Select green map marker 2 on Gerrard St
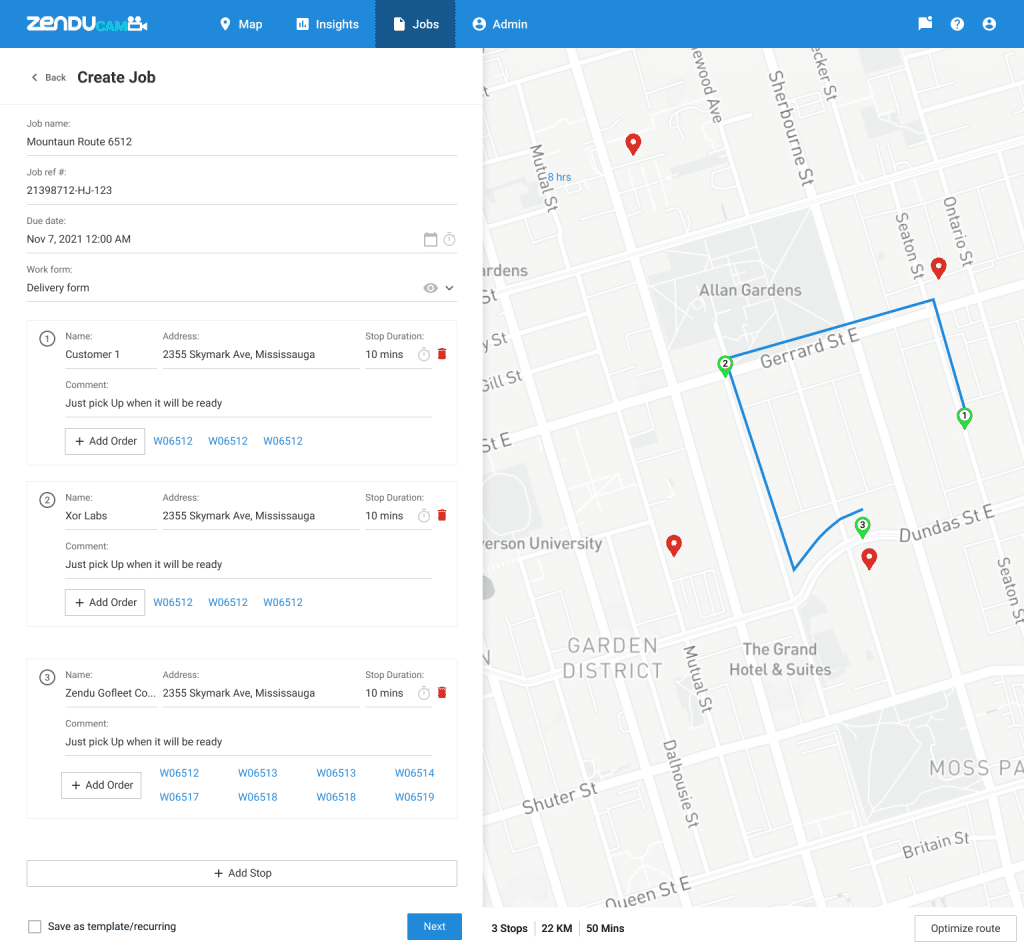This screenshot has height=950, width=1024. click(x=724, y=366)
